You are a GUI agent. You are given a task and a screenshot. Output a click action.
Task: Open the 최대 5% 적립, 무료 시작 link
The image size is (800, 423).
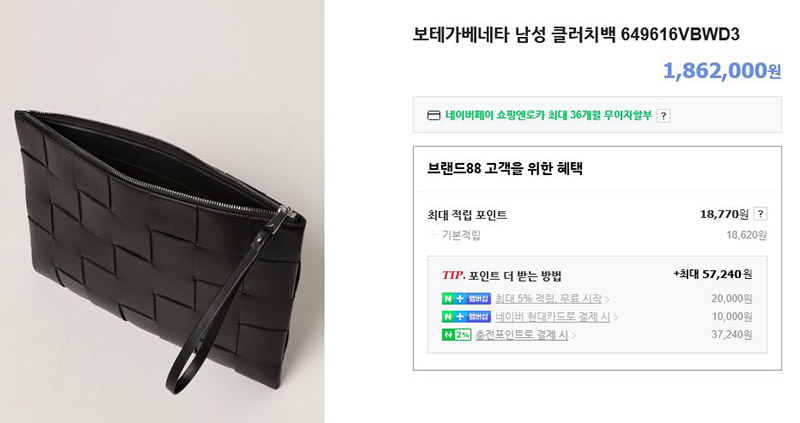(x=548, y=298)
